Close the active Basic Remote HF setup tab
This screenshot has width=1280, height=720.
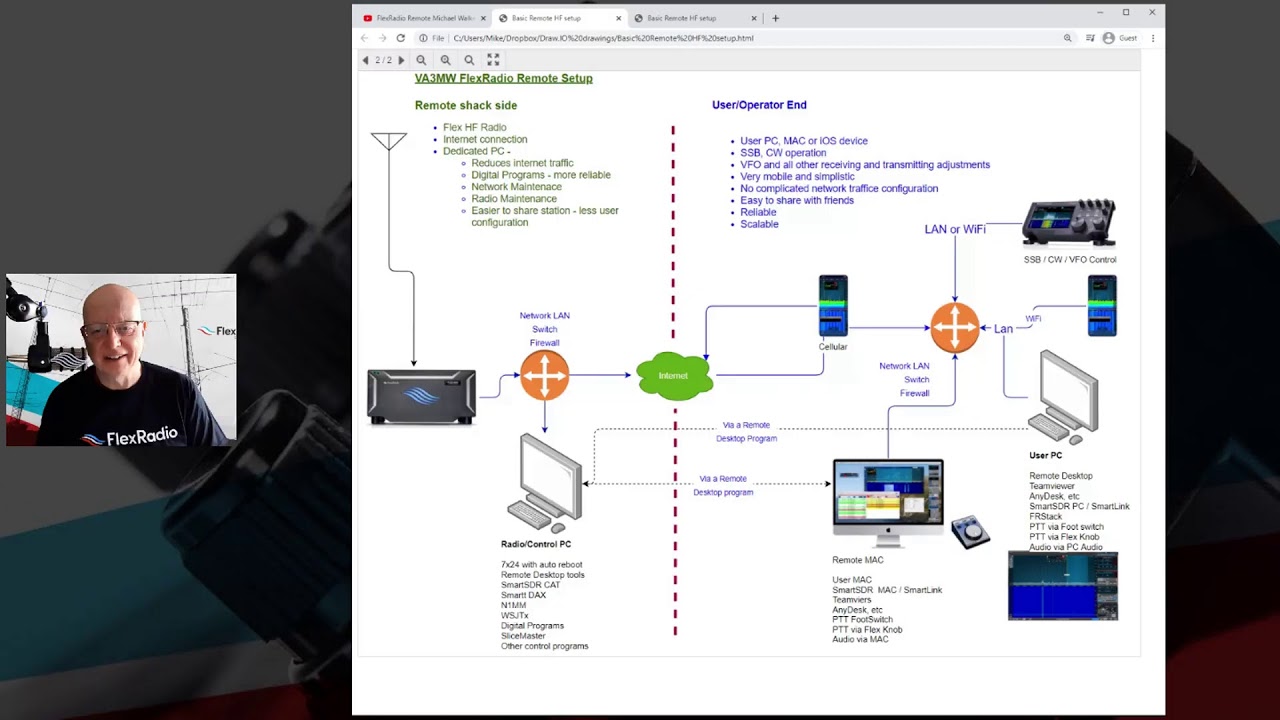pos(618,18)
